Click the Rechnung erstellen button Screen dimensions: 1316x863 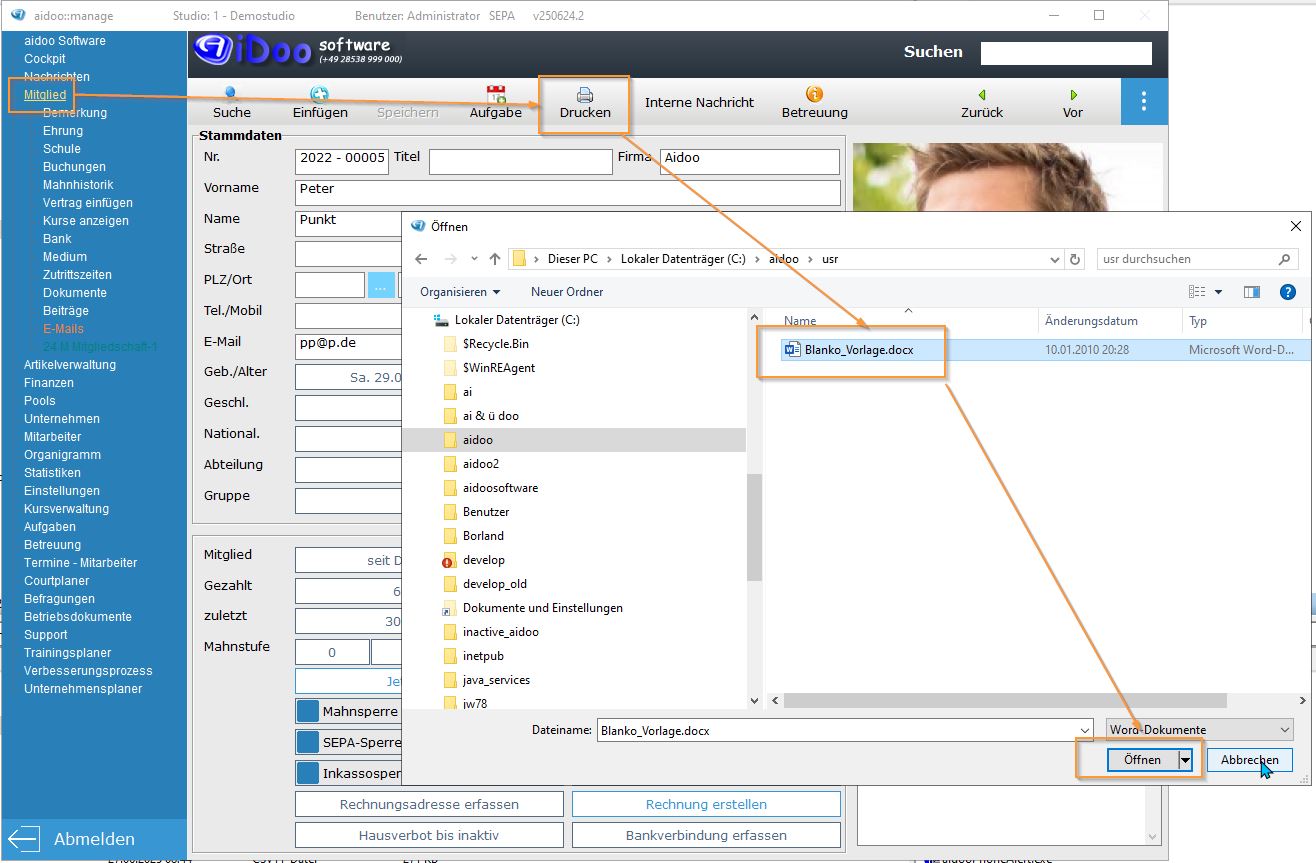[x=706, y=804]
